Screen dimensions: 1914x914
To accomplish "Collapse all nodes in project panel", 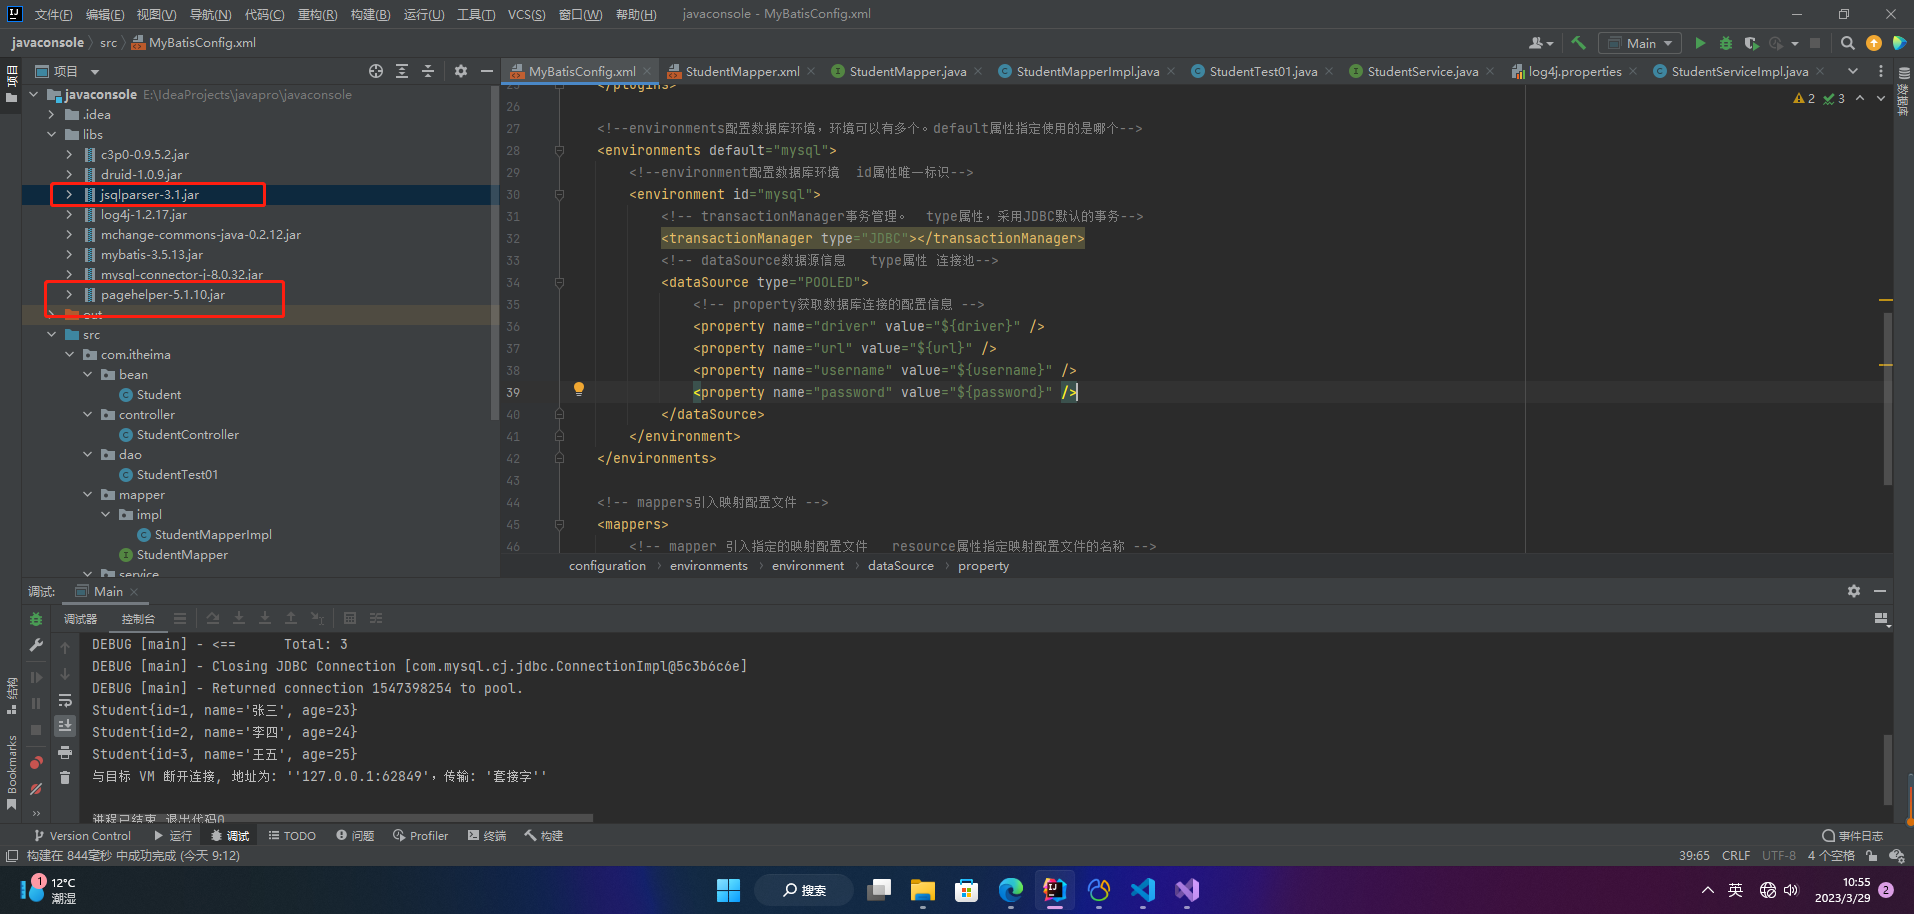I will [428, 71].
